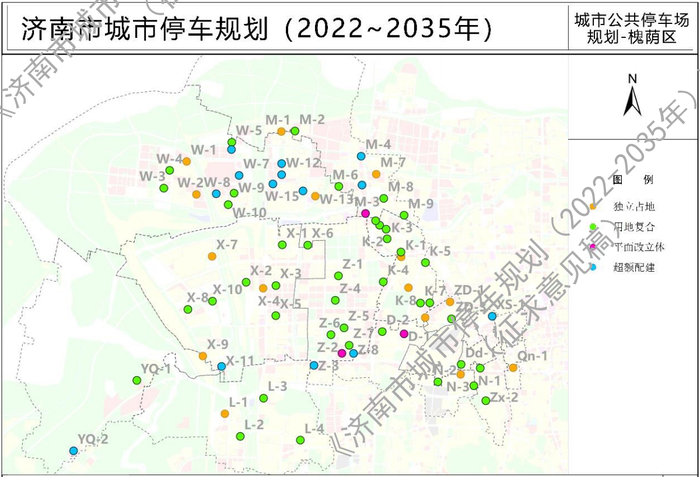This screenshot has height=477, width=700.
Task: Click the L-4 label text
Action: 314,429
